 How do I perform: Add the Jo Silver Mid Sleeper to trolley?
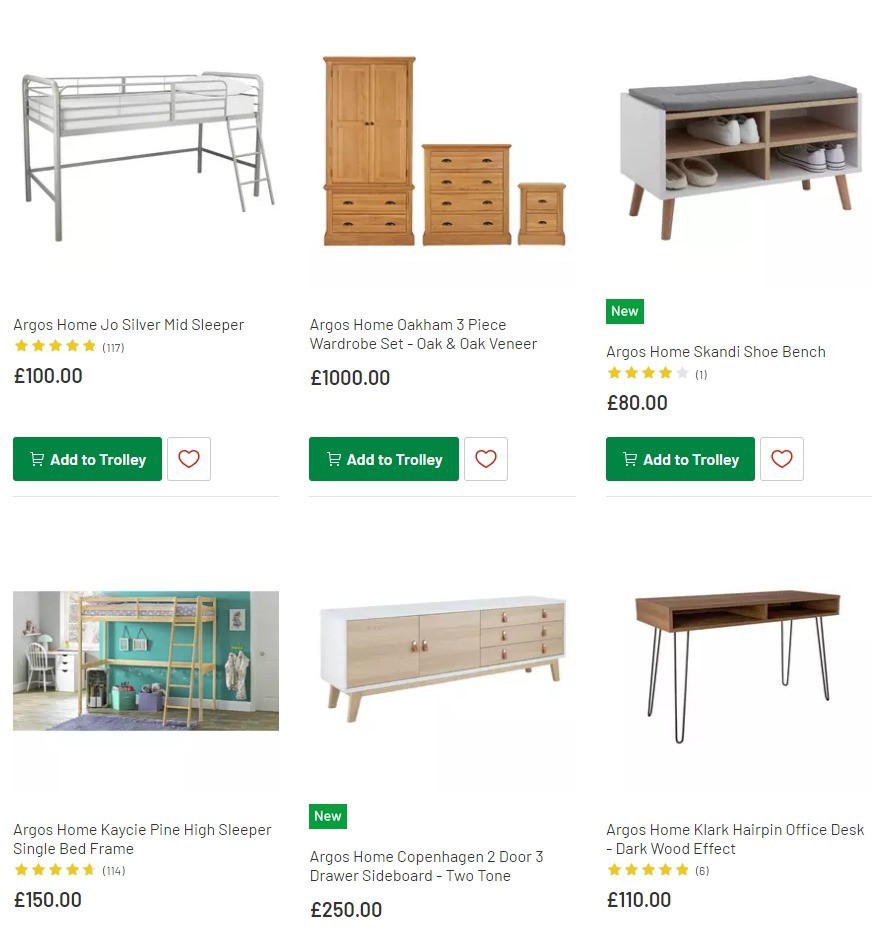pyautogui.click(x=87, y=459)
